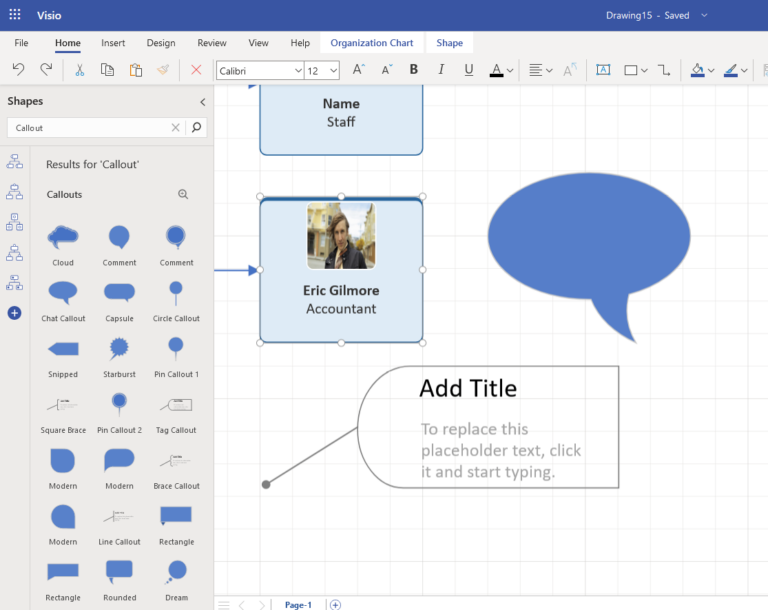Open the font color dropdown arrow
Screen dimensions: 768x610
(510, 71)
